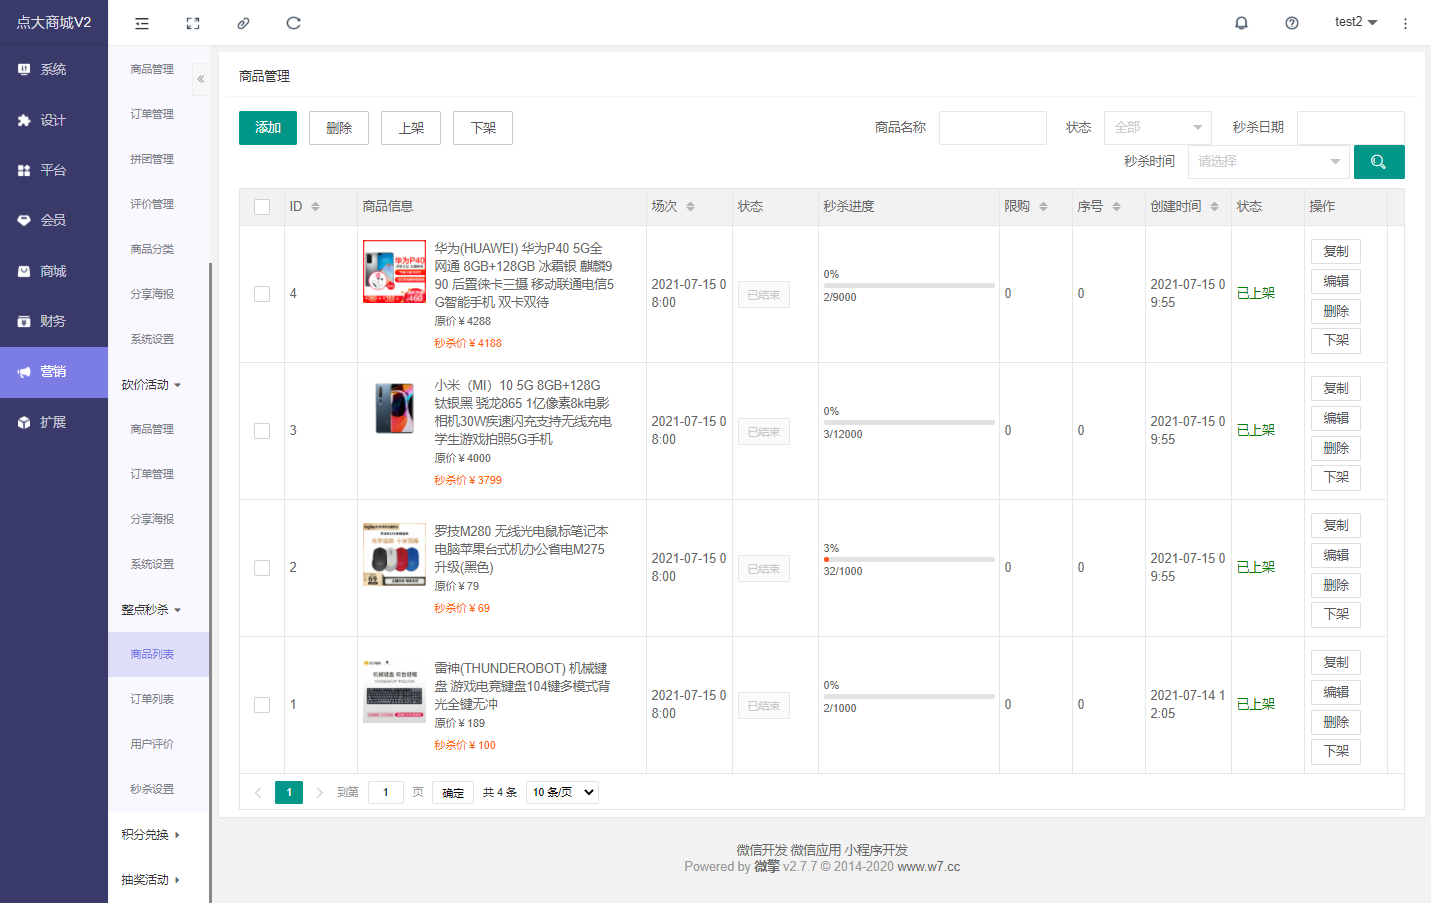Open 扩展 in main sidebar
Viewport: 1431px width, 903px height.
(54, 422)
